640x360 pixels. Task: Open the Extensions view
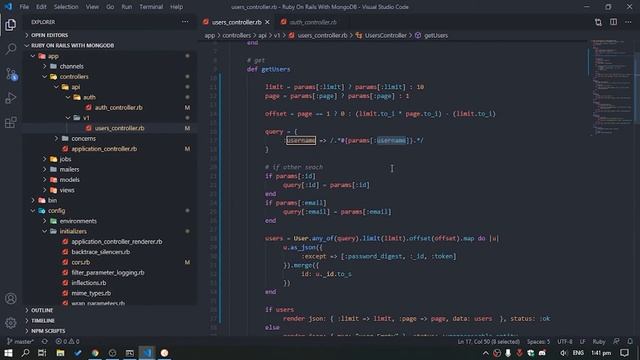pos(11,122)
